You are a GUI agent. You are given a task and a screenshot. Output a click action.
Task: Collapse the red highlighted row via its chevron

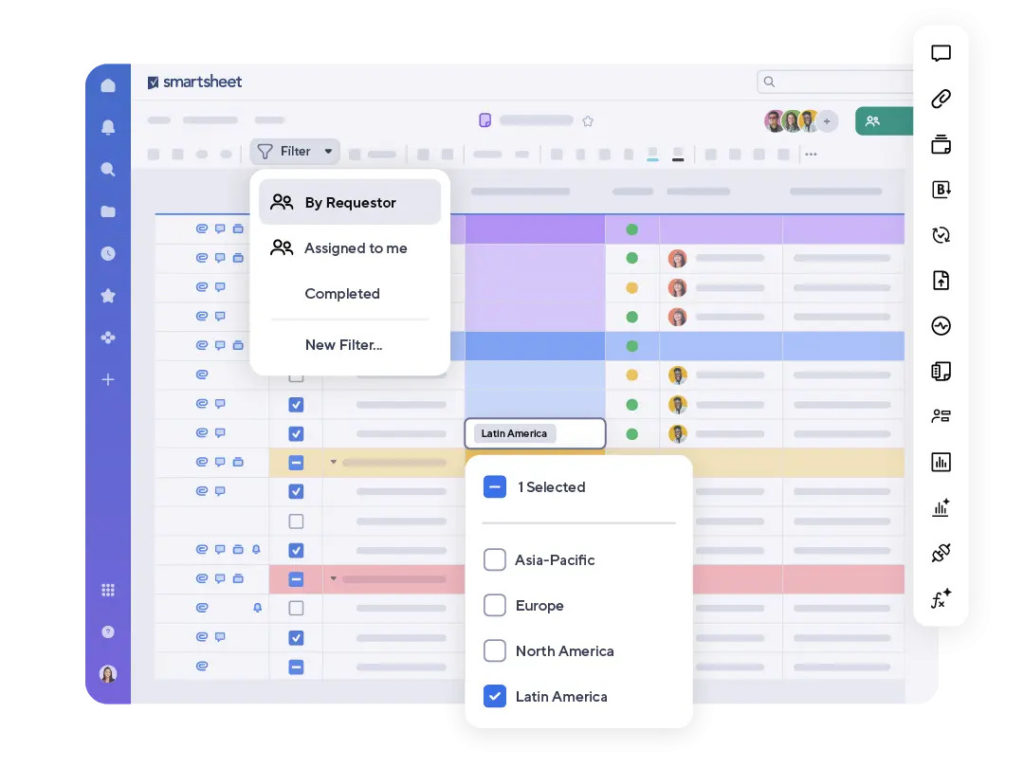tap(333, 579)
